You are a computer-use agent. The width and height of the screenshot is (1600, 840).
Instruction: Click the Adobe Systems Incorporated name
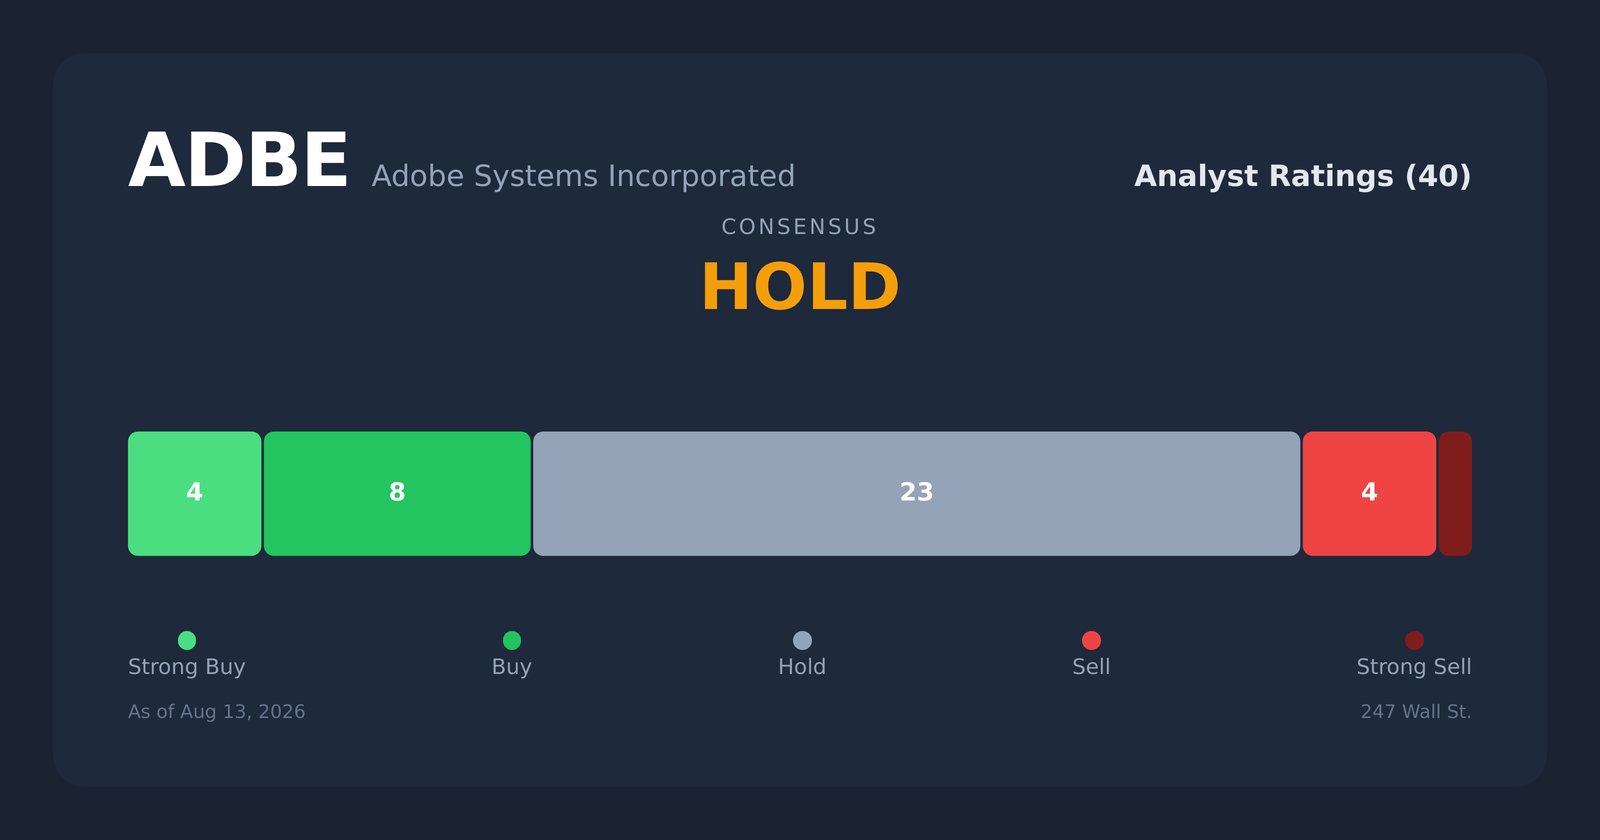pyautogui.click(x=583, y=177)
